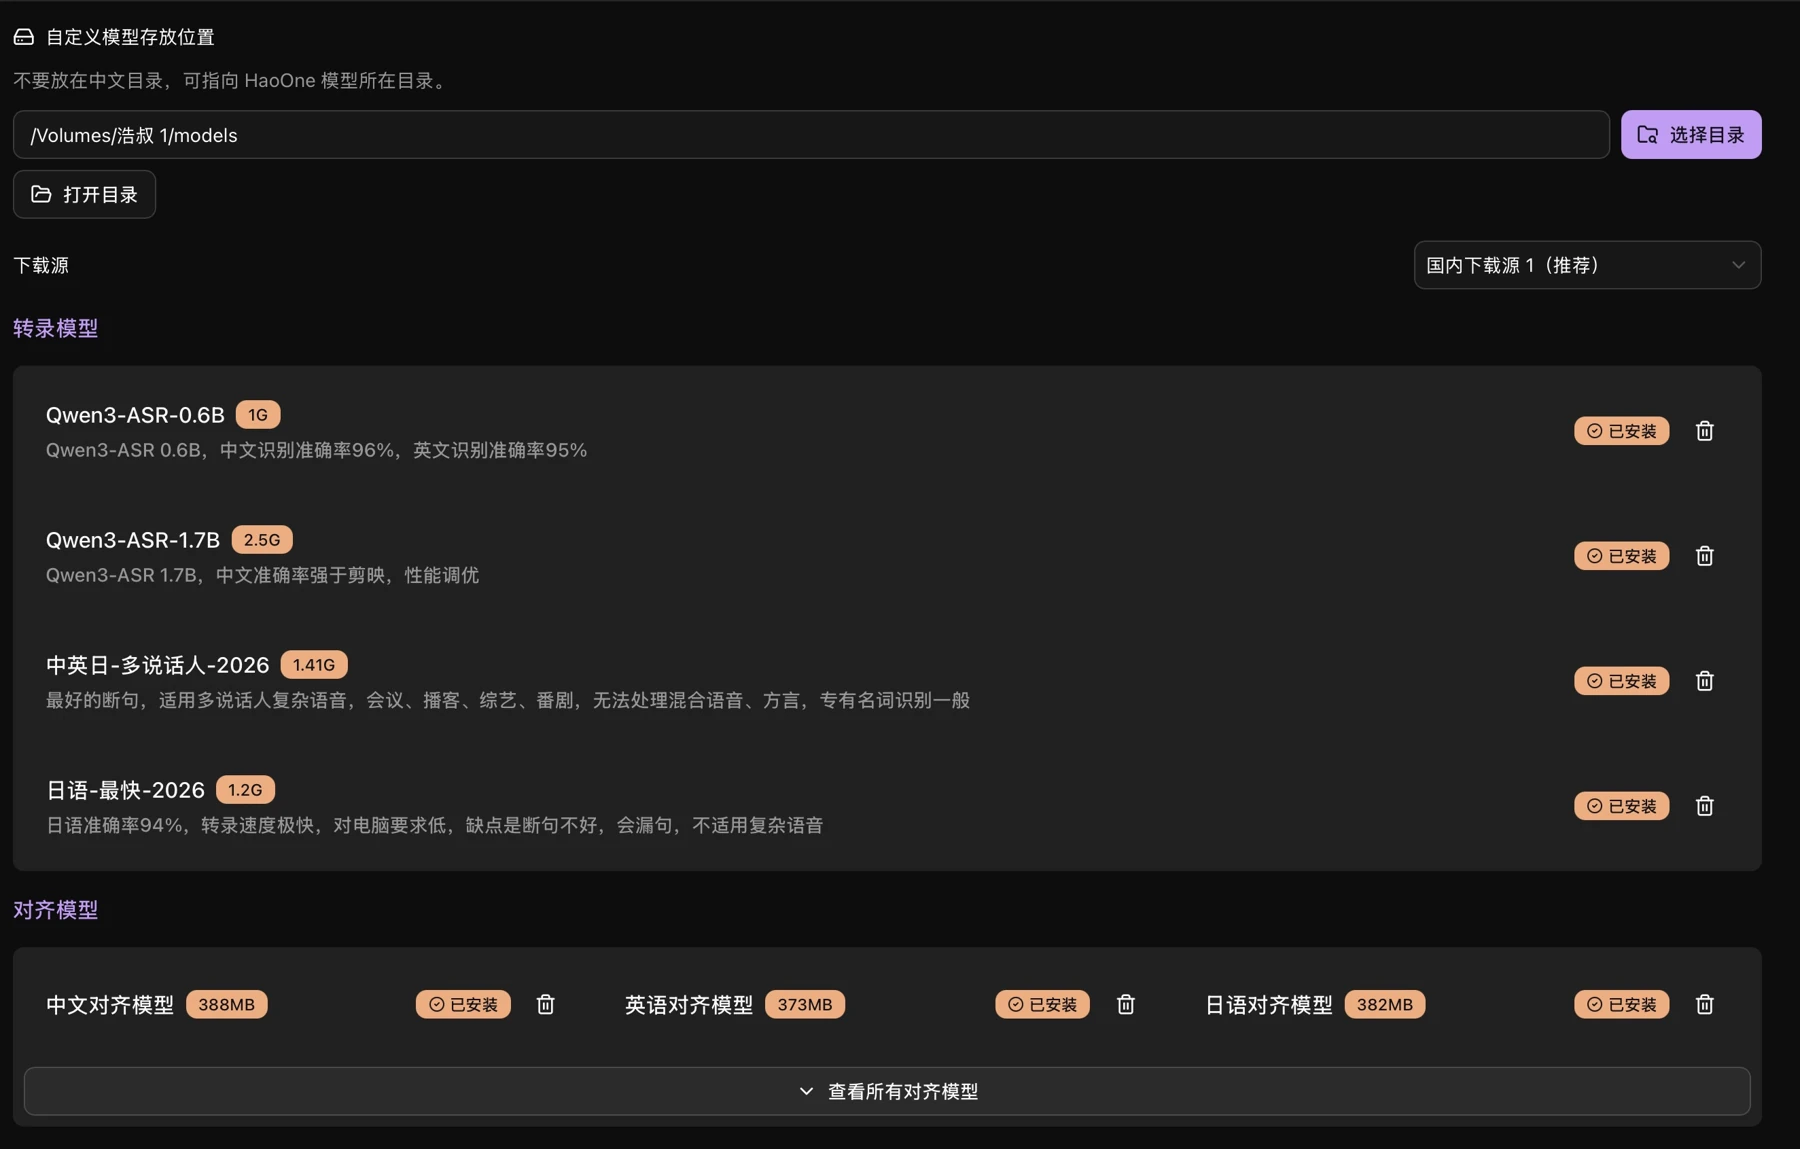The height and width of the screenshot is (1149, 1800).
Task: Click 已安装 status of 英语对齐模型
Action: [1042, 1004]
